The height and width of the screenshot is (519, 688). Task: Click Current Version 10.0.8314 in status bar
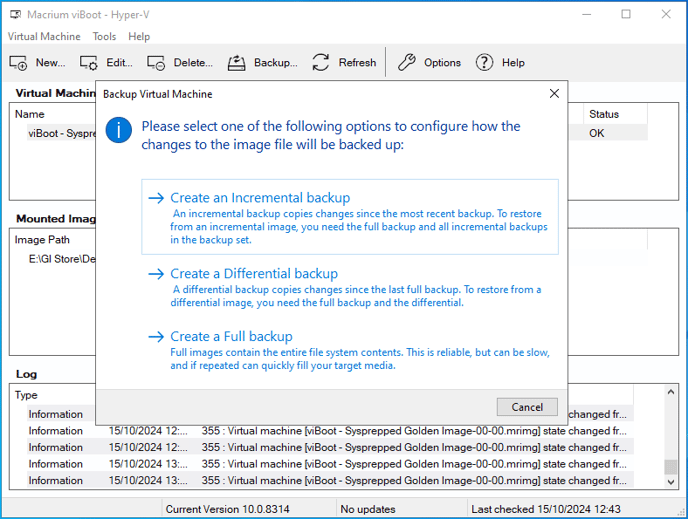point(227,509)
